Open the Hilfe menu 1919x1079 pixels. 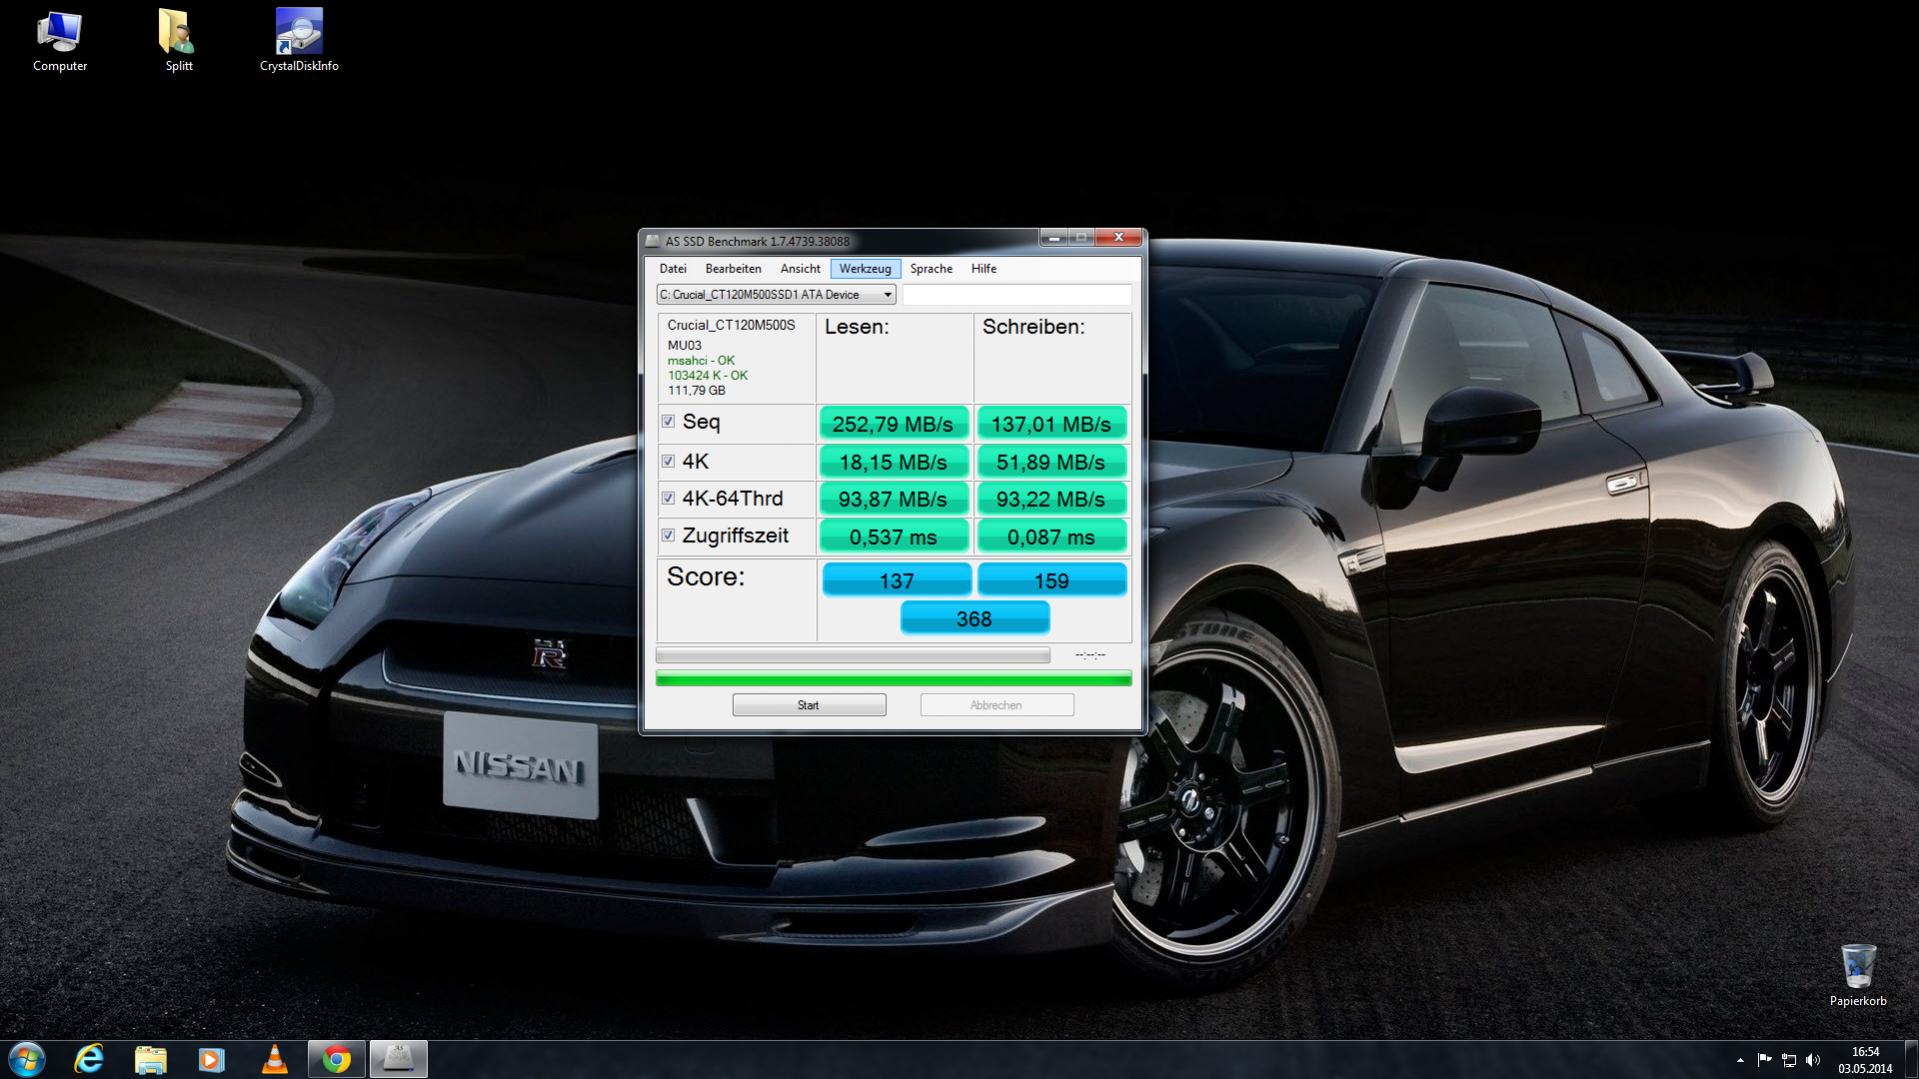[x=983, y=269]
